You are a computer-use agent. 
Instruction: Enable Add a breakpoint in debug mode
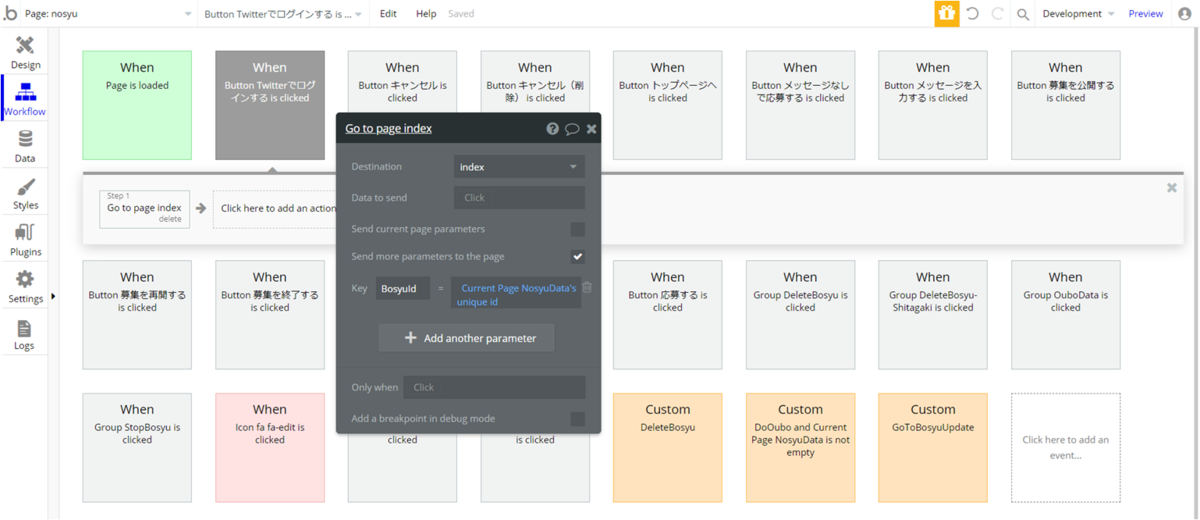(x=577, y=419)
